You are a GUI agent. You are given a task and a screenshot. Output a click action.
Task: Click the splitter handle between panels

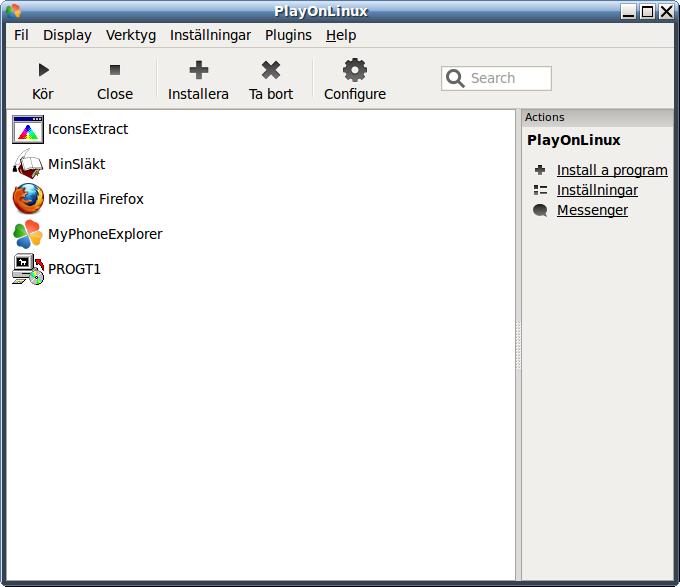click(518, 345)
